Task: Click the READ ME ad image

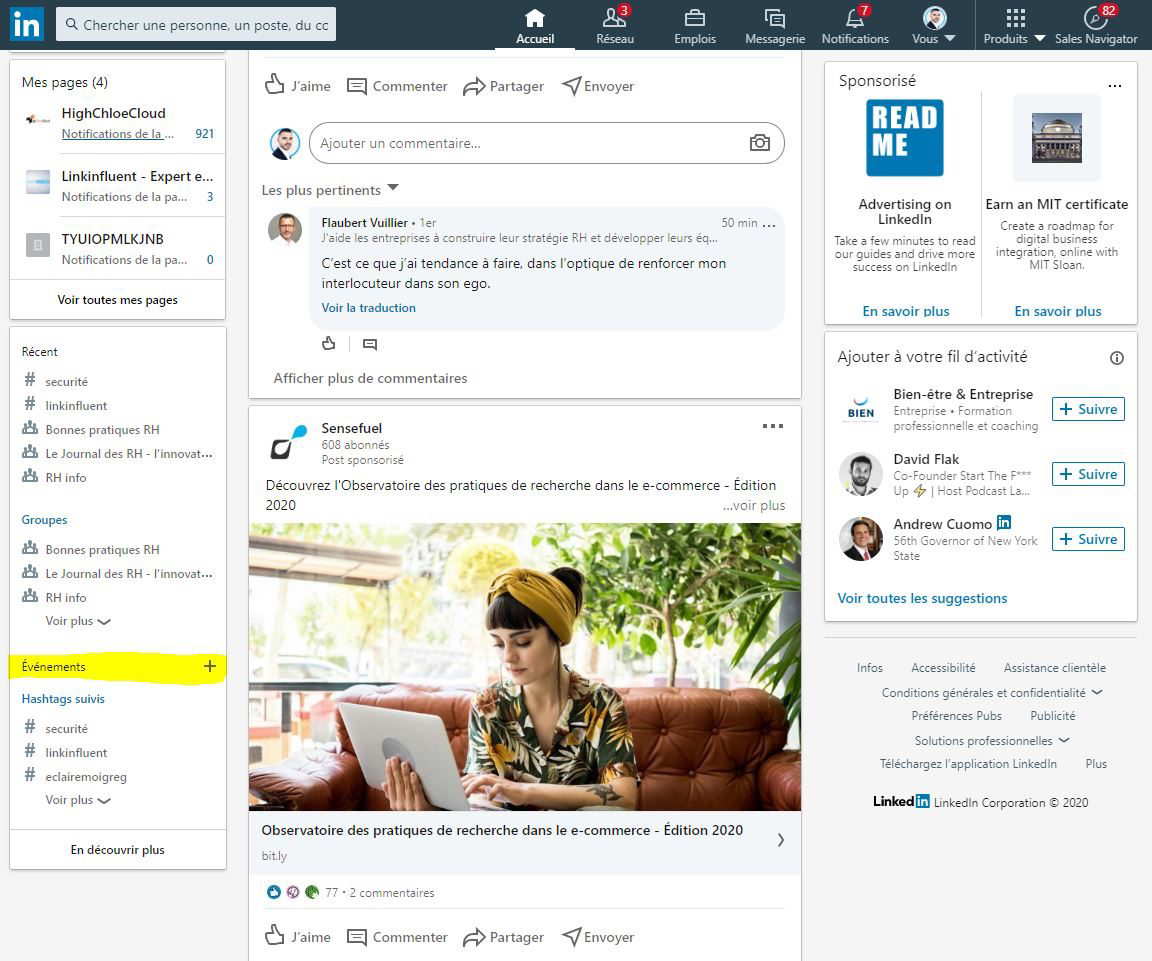Action: pyautogui.click(x=904, y=138)
